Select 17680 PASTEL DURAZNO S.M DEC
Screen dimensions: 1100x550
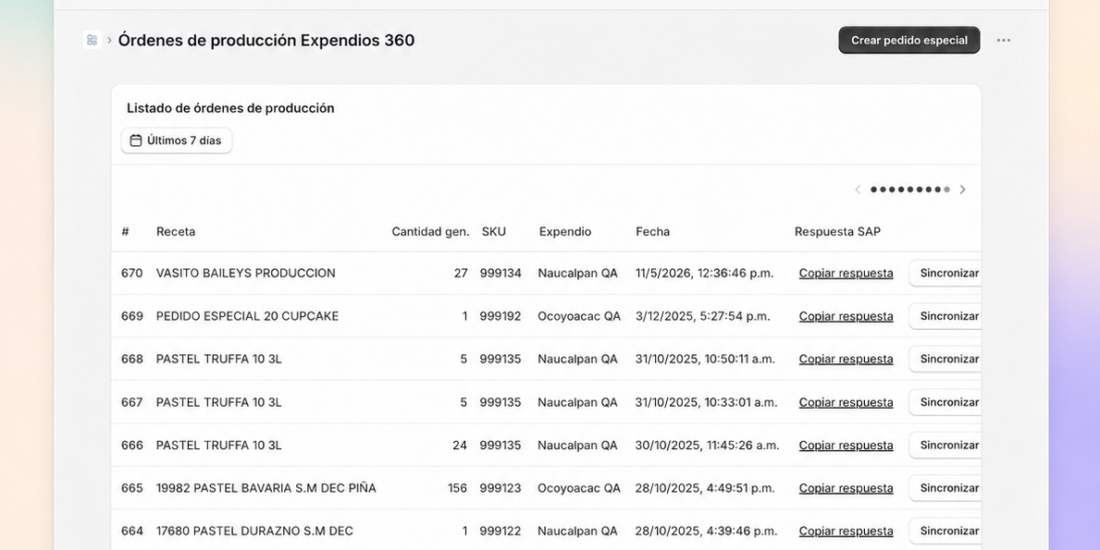tap(254, 531)
